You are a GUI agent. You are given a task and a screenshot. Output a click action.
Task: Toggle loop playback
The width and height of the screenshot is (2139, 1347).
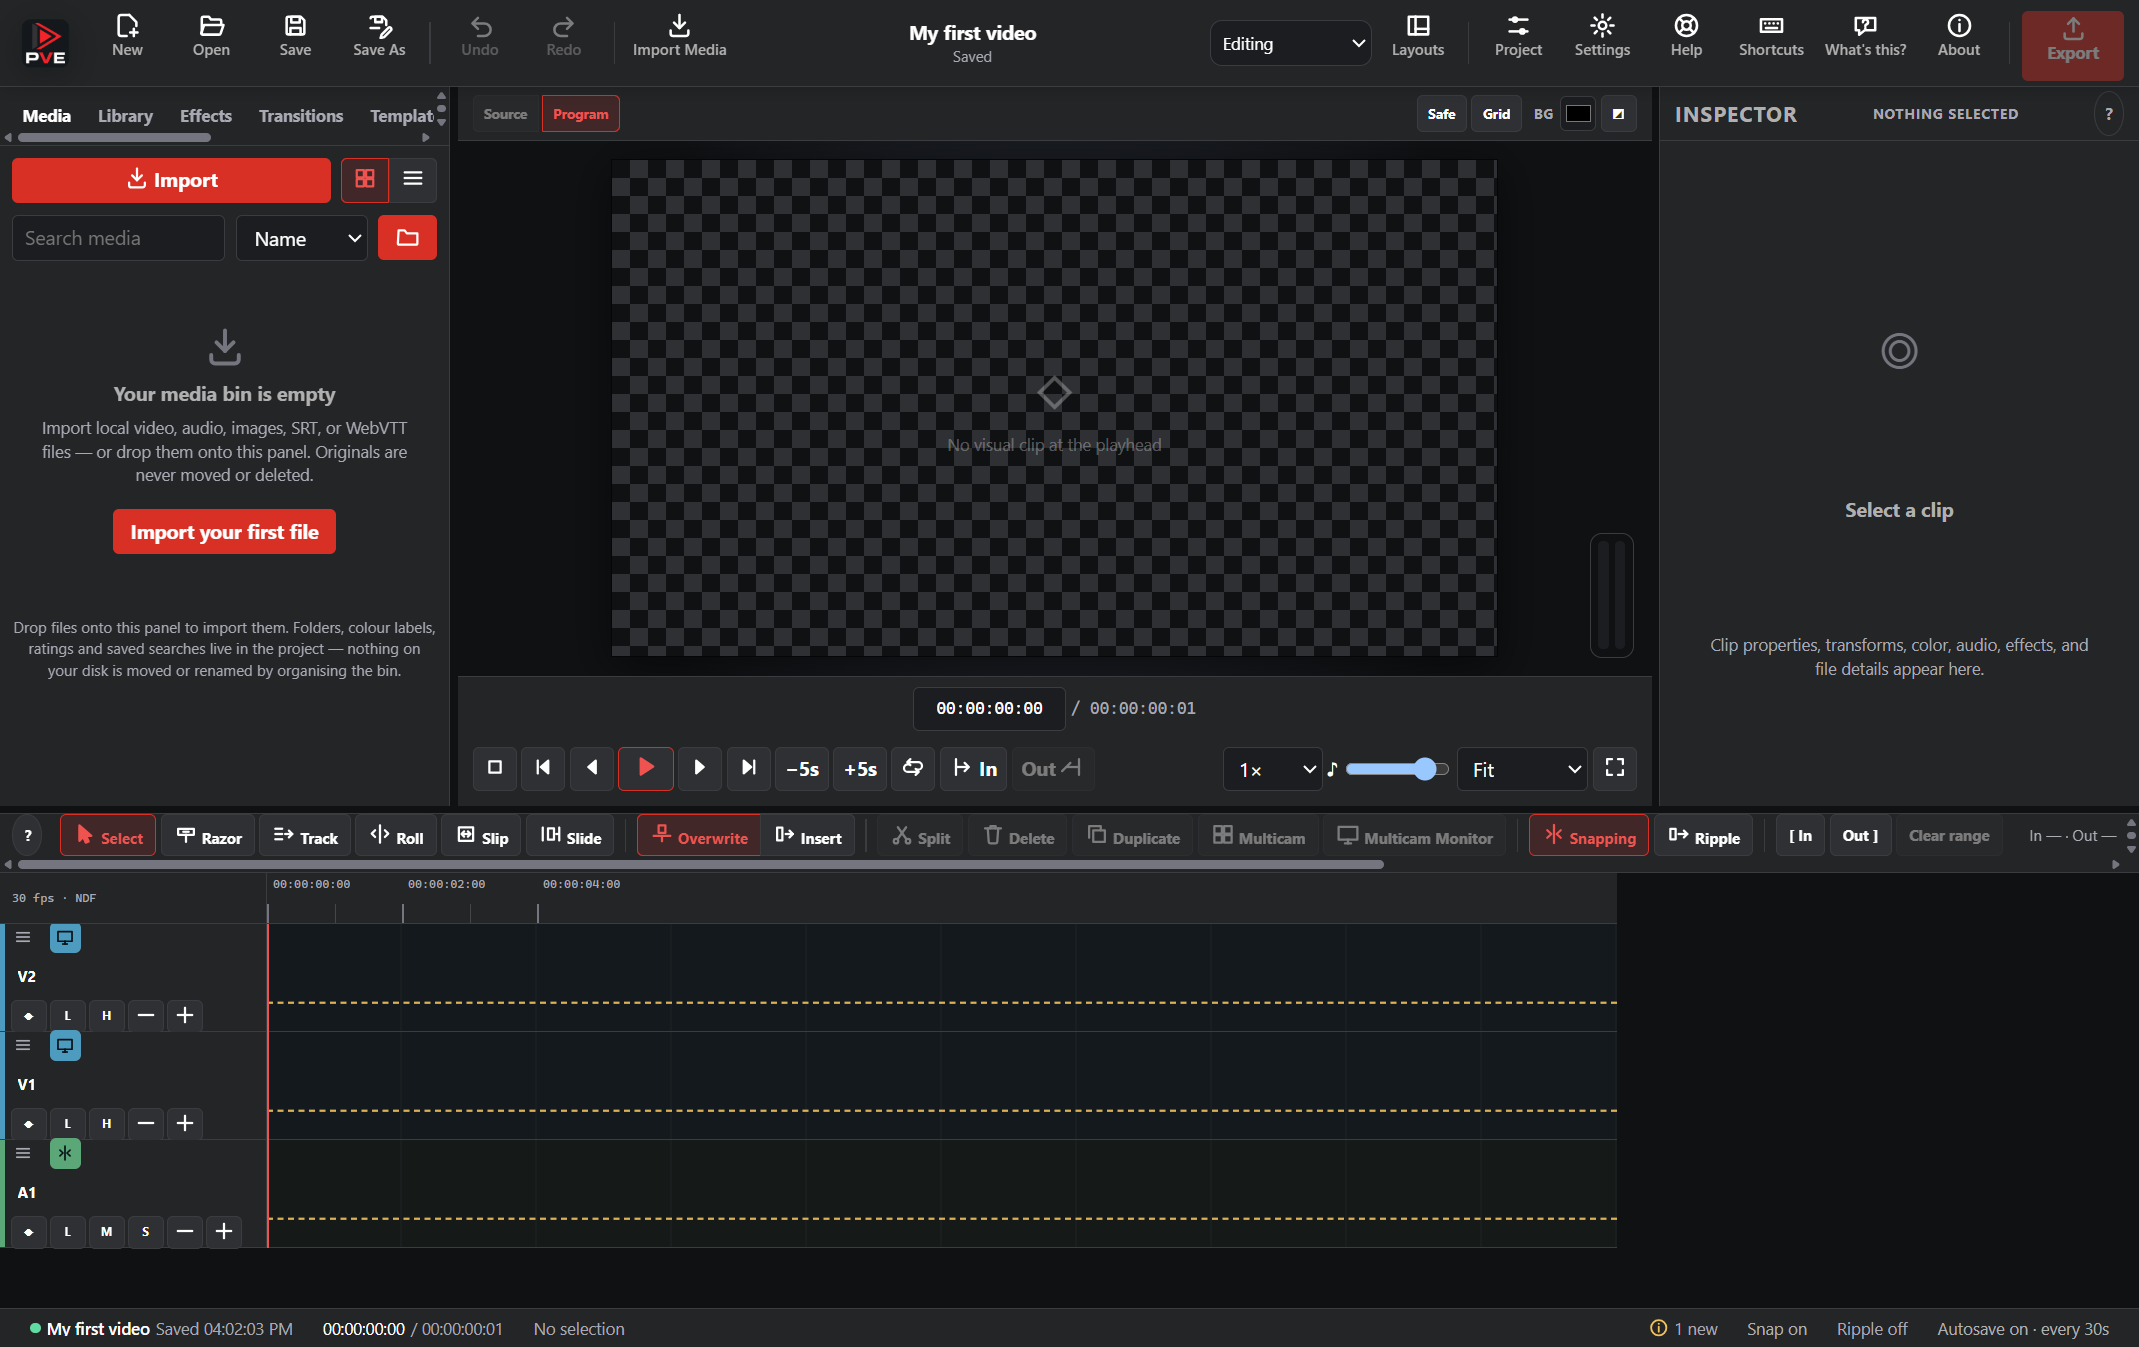point(913,768)
